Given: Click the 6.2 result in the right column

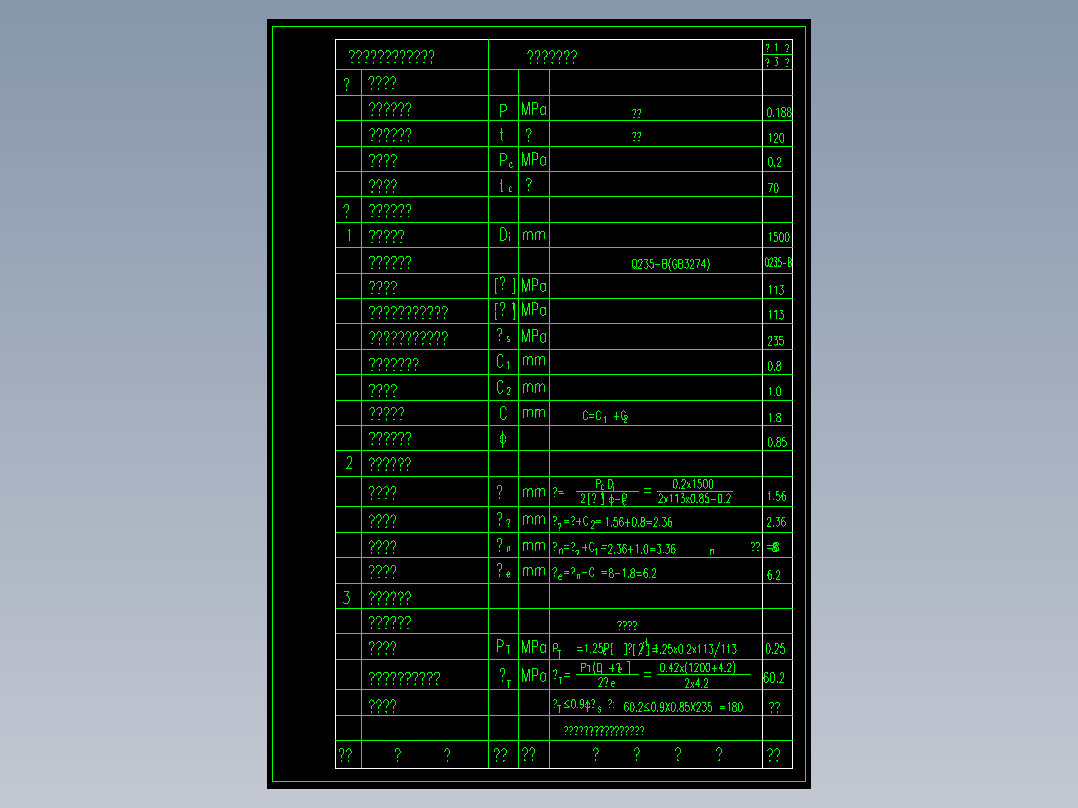Looking at the screenshot, I should pyautogui.click(x=773, y=575).
